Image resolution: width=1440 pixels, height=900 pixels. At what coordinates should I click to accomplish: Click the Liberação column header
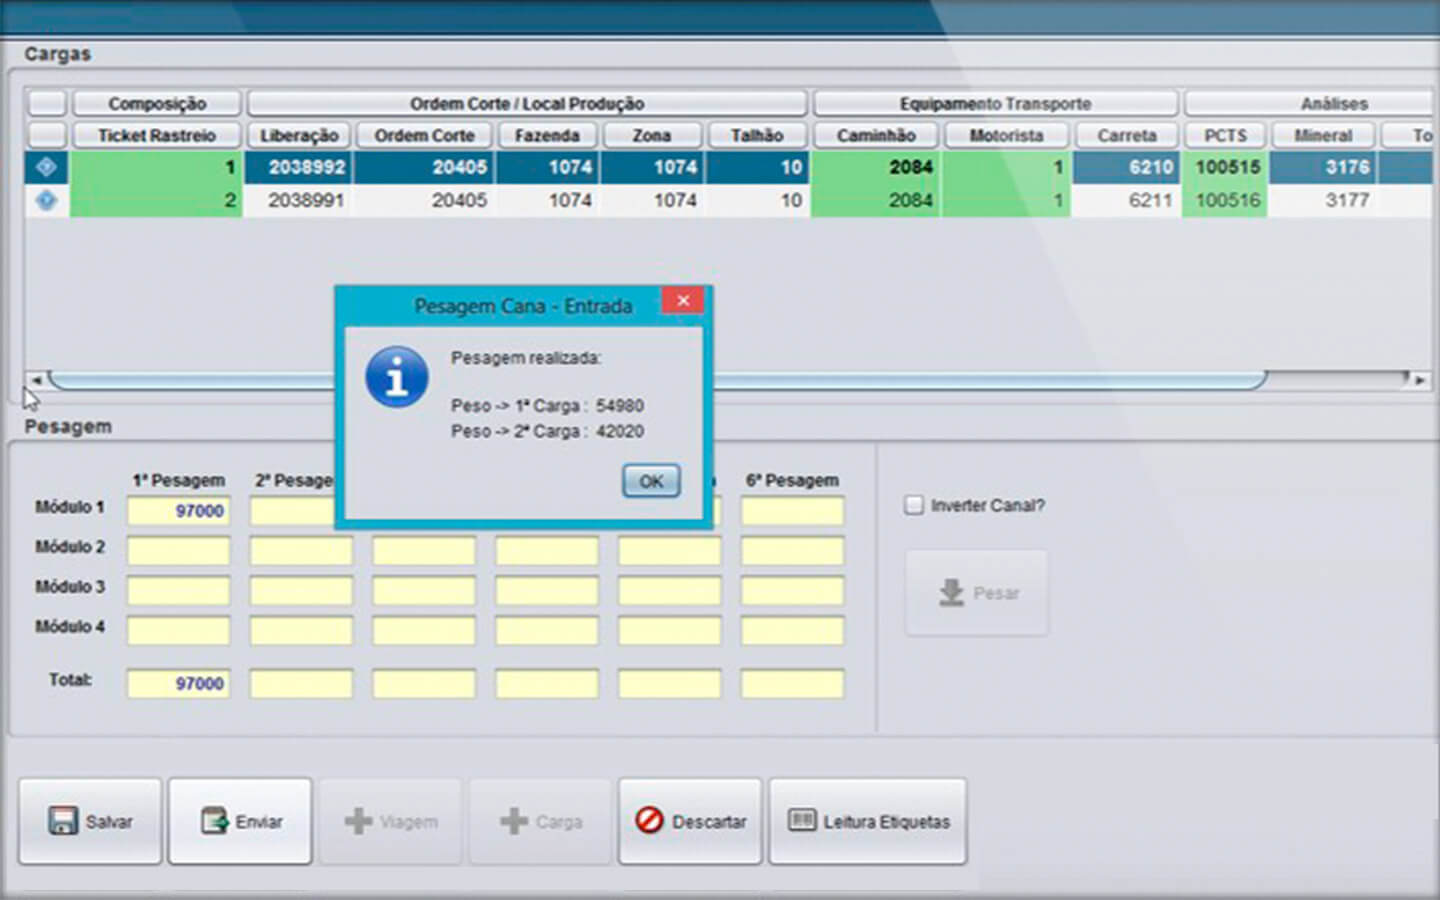(x=298, y=135)
